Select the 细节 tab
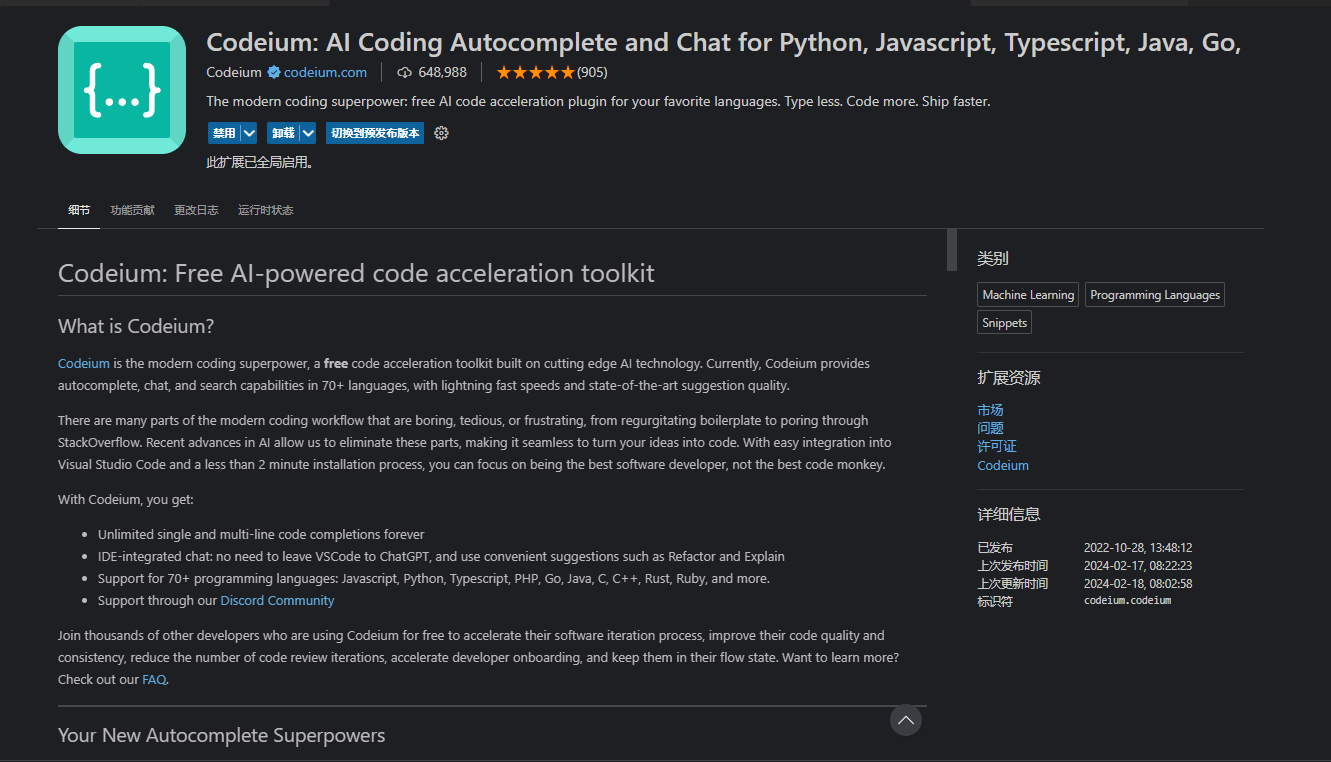1331x762 pixels. [x=79, y=210]
